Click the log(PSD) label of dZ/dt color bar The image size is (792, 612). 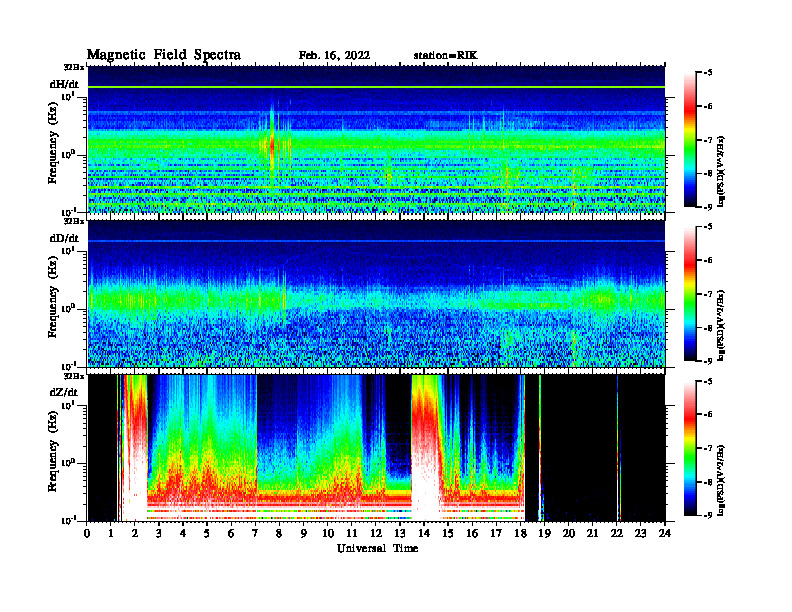(x=721, y=479)
